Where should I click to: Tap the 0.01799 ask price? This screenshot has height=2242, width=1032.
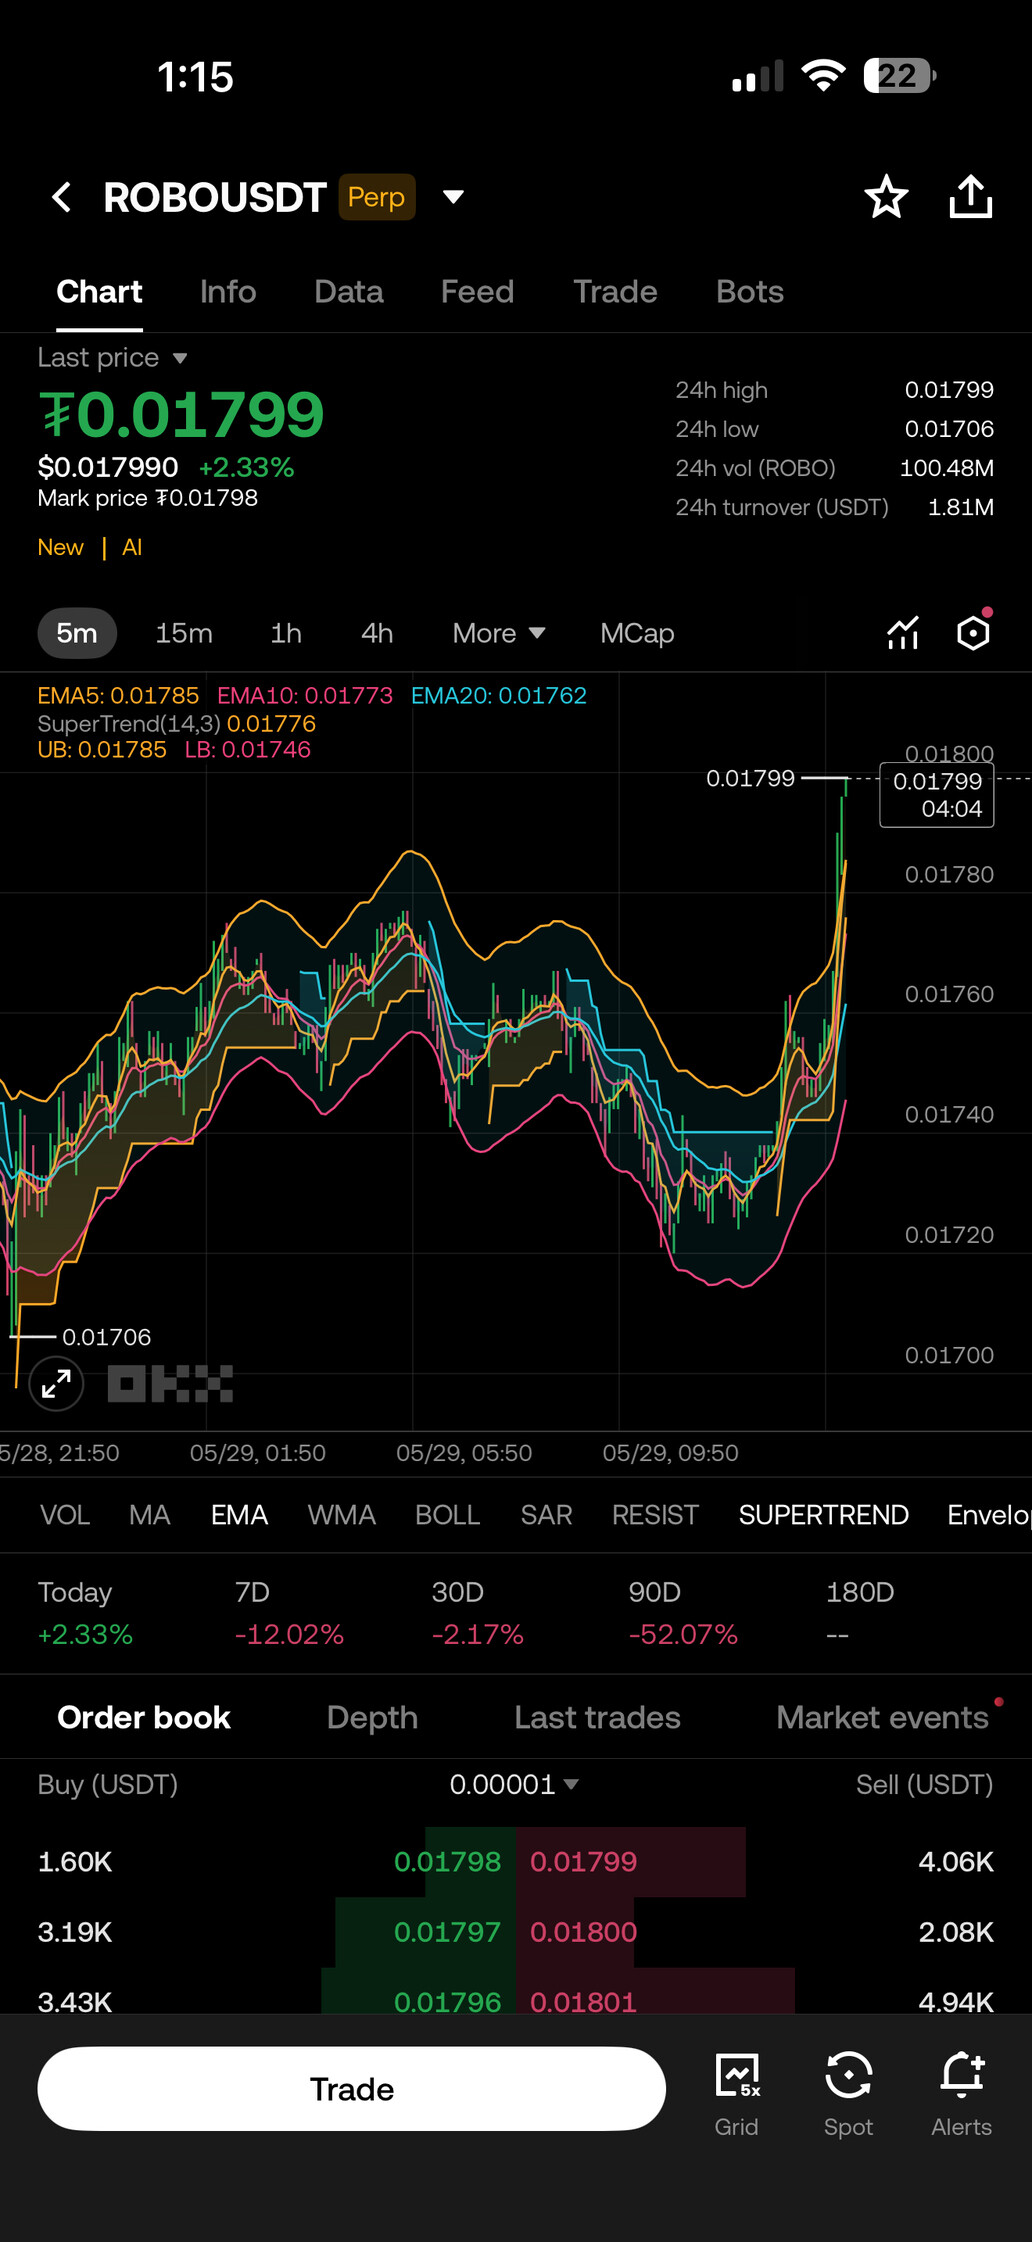[x=583, y=1862]
